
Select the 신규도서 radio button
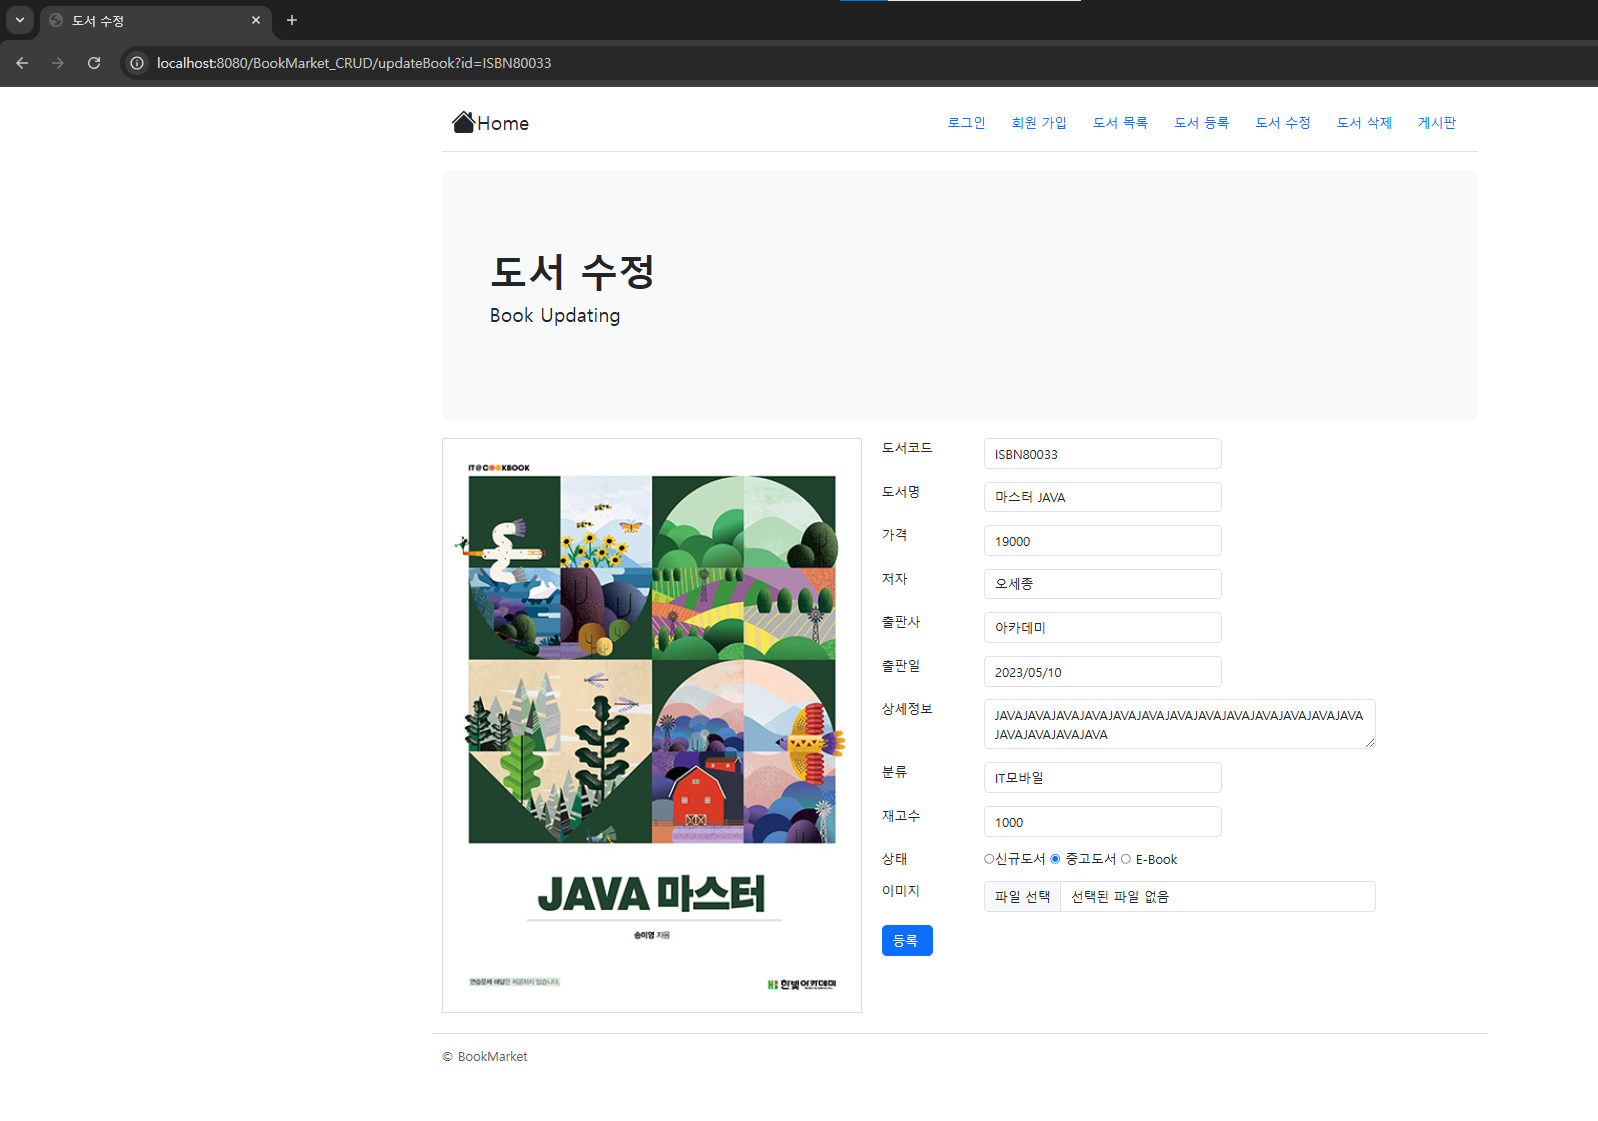click(x=989, y=859)
